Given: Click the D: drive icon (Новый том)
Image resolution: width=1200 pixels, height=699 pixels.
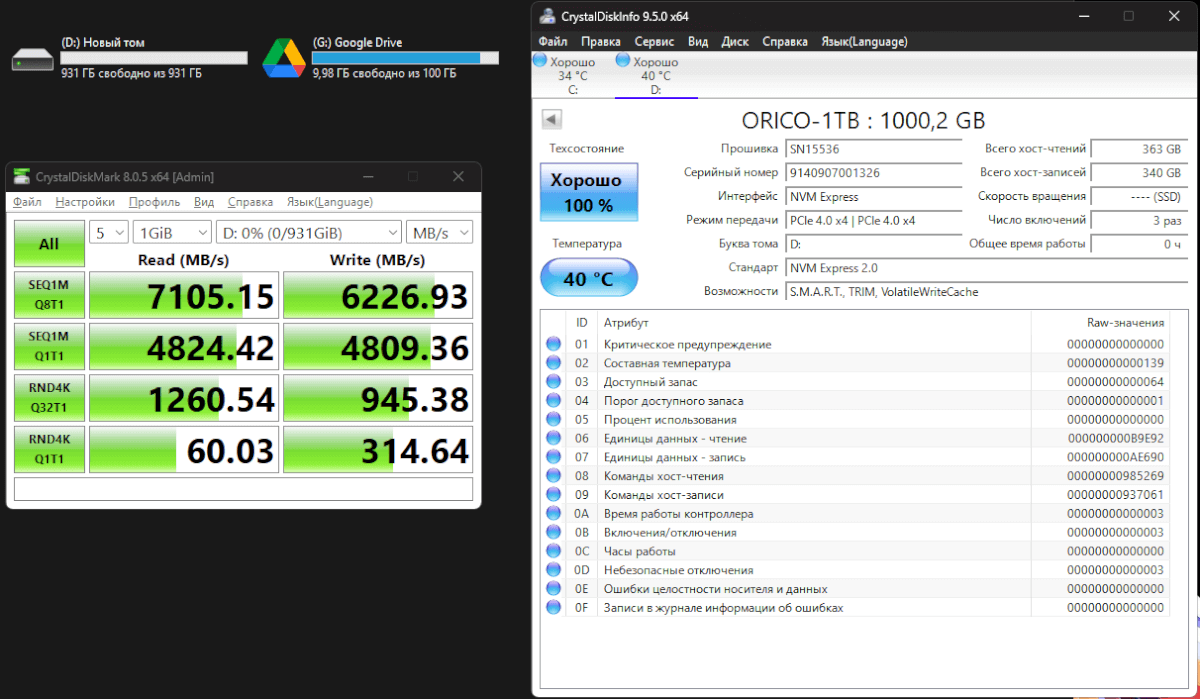Looking at the screenshot, I should (x=32, y=59).
